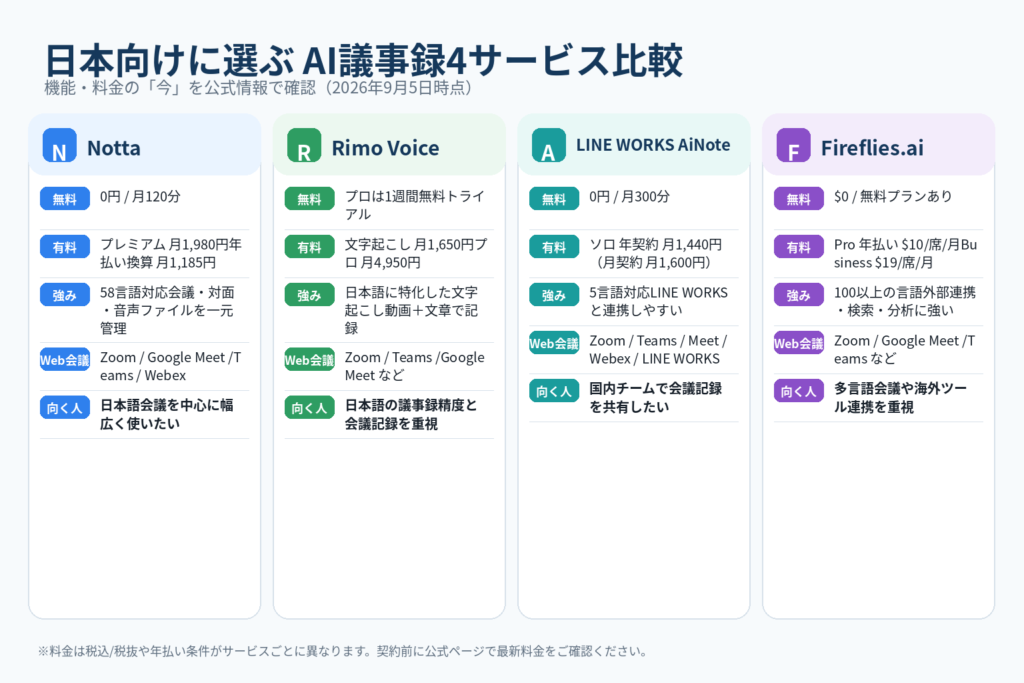Viewport: 1024px width, 683px height.
Task: Click the teal Web会議 badge in LINE WORKS AiNote card
Action: pos(554,343)
